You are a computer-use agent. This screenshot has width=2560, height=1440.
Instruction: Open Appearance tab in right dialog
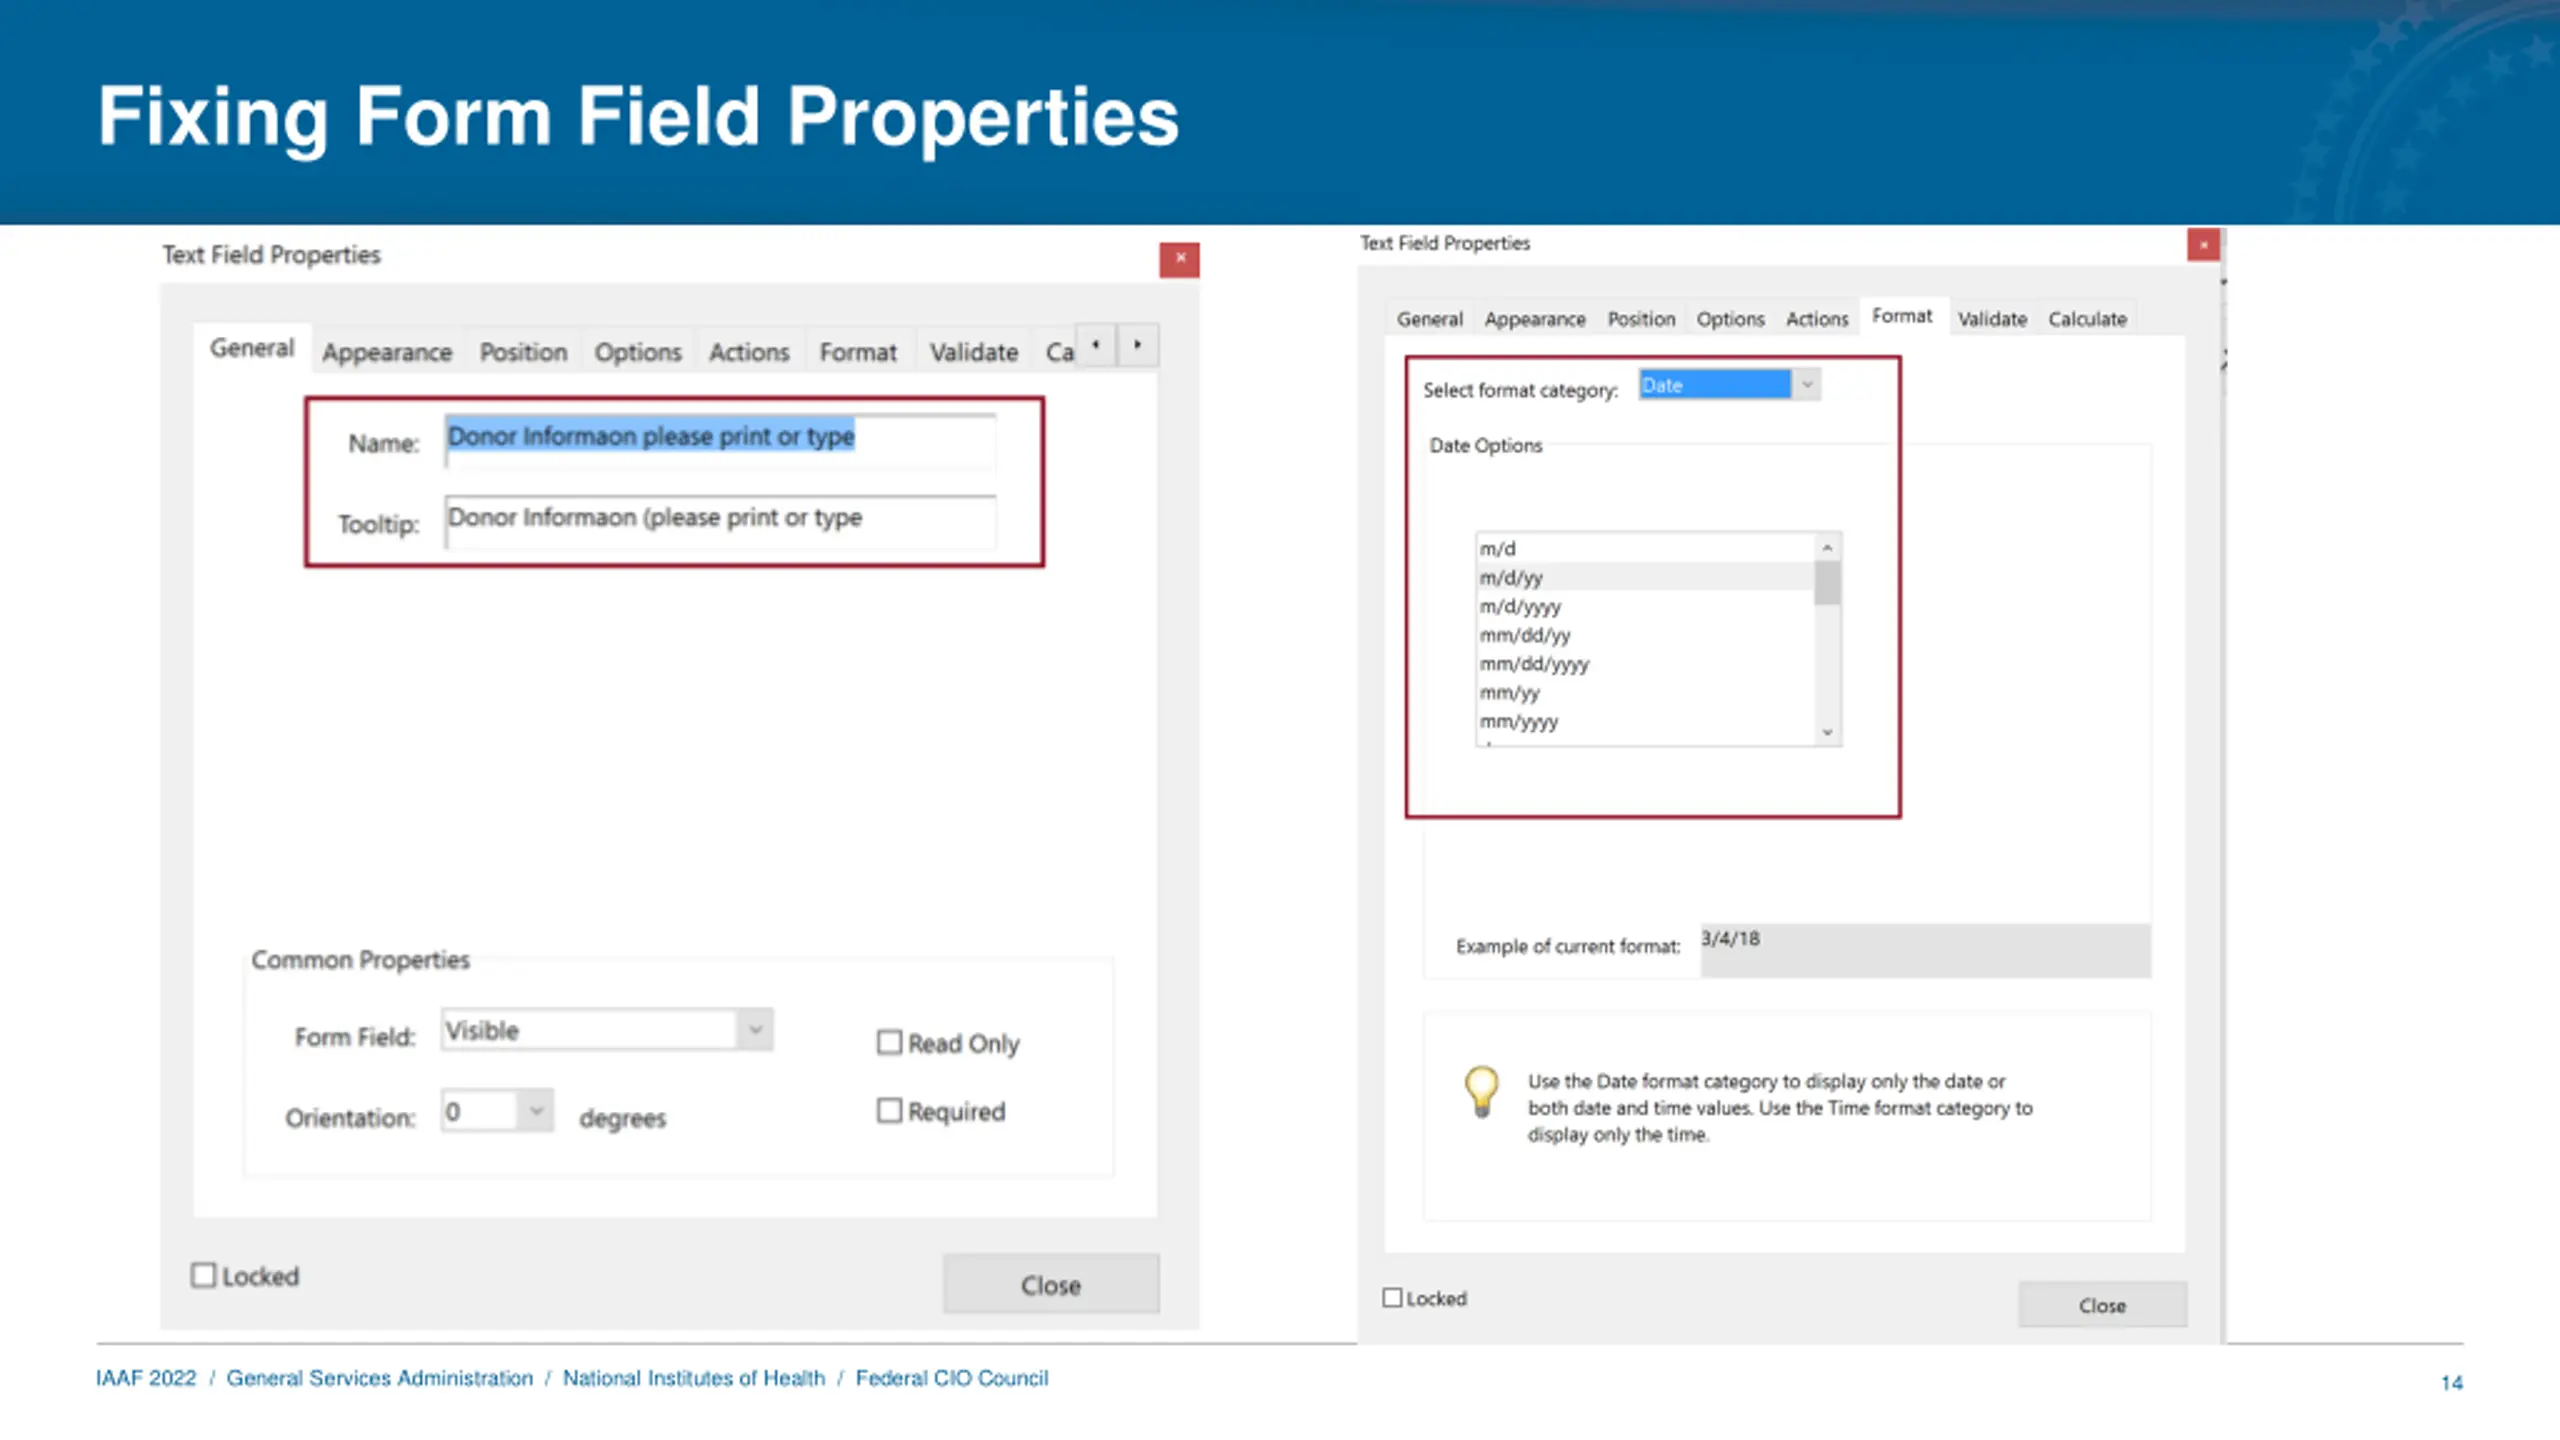point(1535,319)
